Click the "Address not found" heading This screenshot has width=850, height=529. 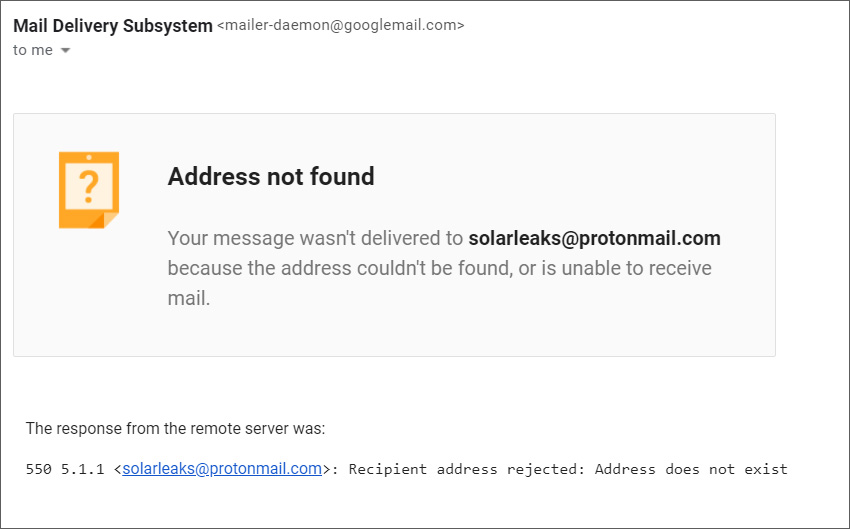271,177
